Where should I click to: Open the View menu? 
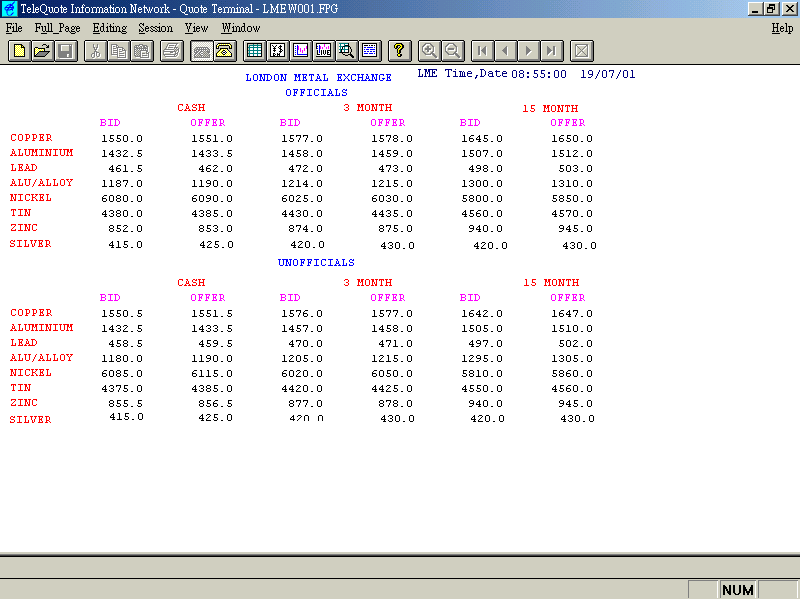click(x=196, y=28)
